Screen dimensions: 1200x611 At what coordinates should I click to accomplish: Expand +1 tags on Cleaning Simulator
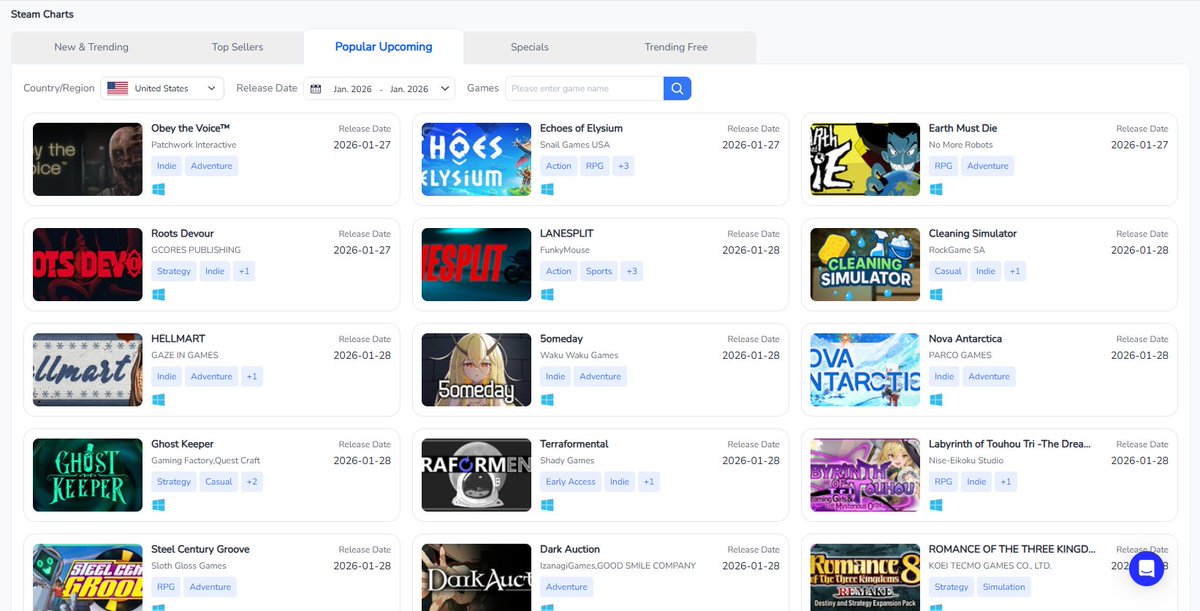1015,271
